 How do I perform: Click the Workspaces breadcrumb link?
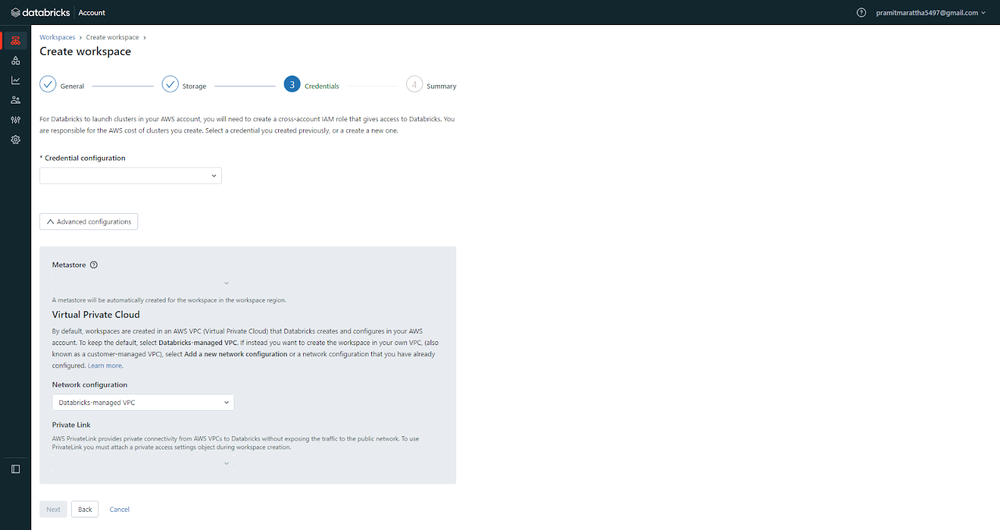click(58, 37)
